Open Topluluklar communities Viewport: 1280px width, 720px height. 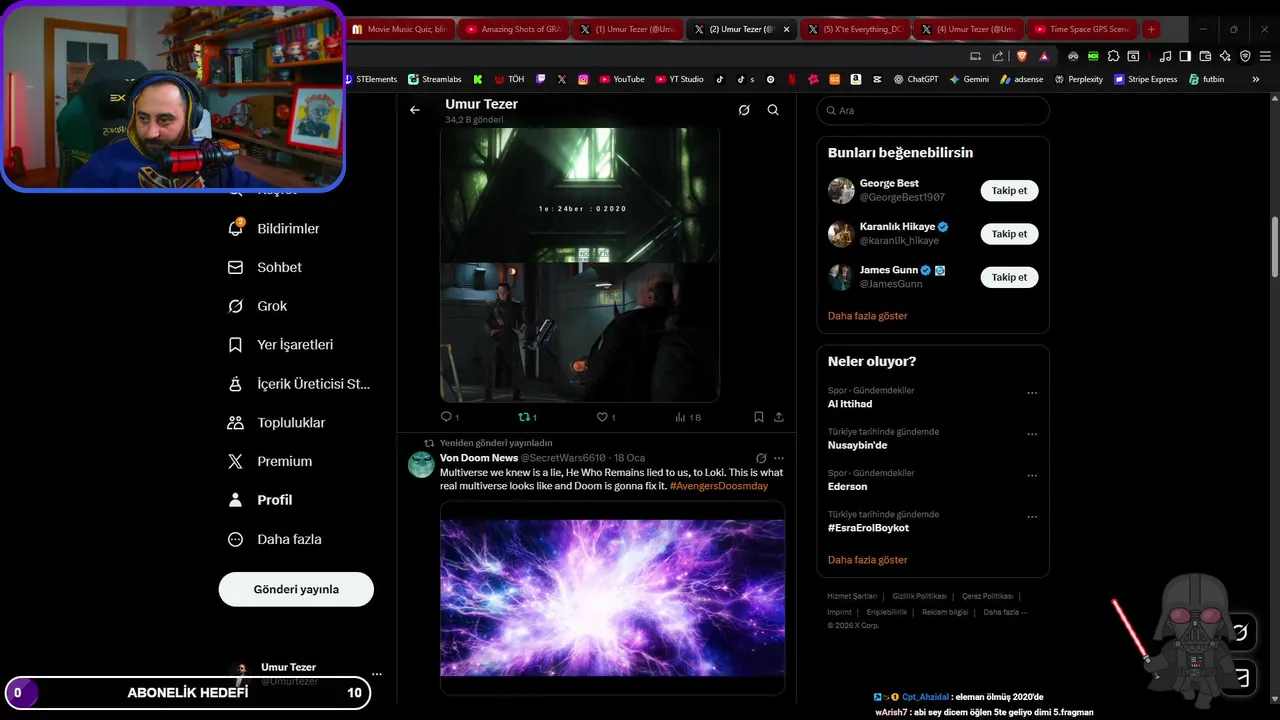276,422
